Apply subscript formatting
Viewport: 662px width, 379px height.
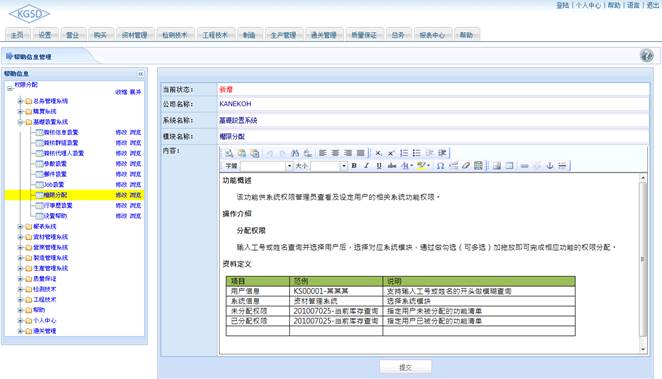pyautogui.click(x=378, y=153)
